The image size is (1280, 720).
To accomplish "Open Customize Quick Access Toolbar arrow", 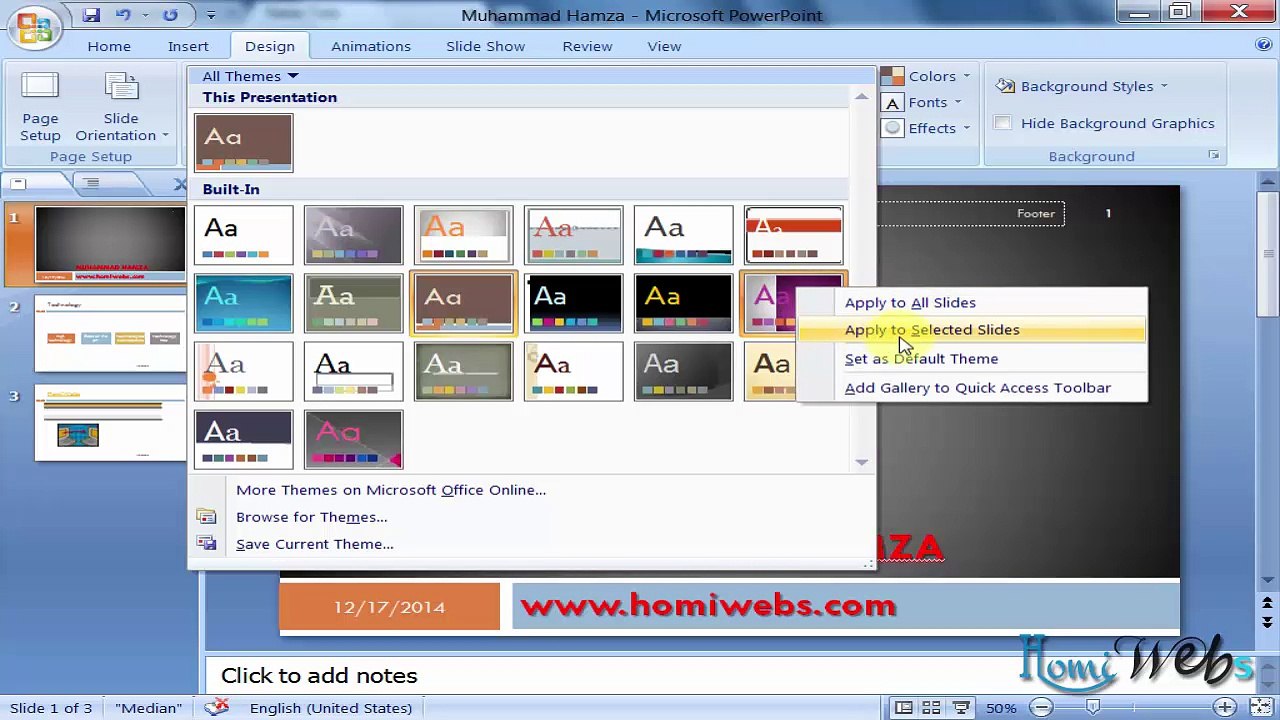I will tap(211, 15).
